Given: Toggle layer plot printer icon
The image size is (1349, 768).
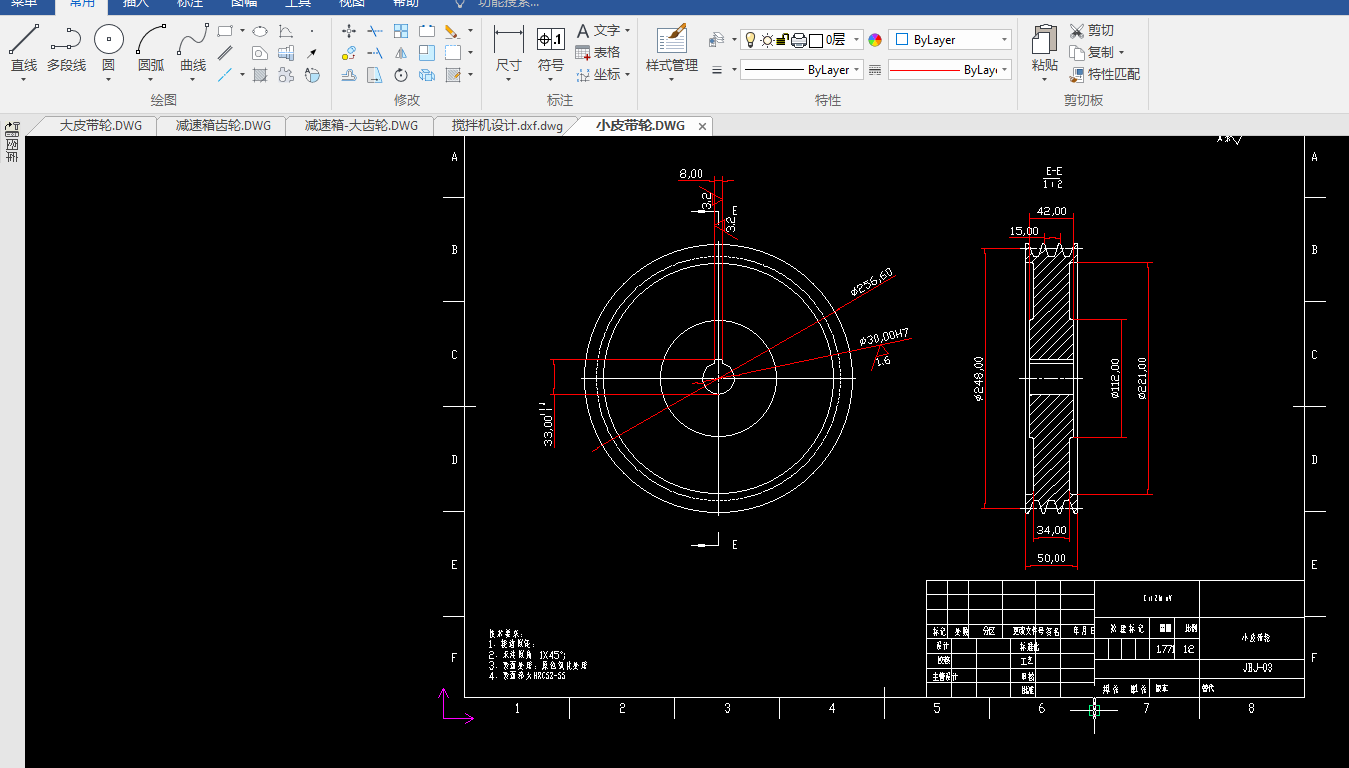Looking at the screenshot, I should tap(799, 40).
